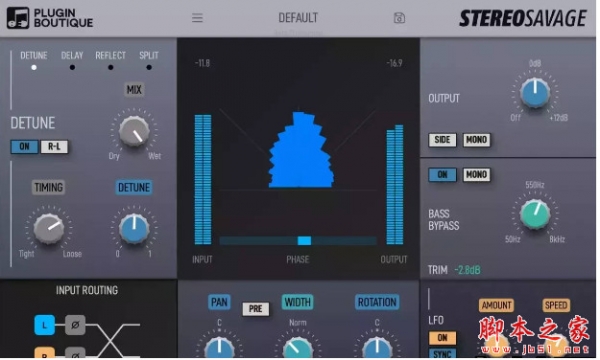
Task: Click the -11.8 input peak readout
Action: (x=202, y=63)
